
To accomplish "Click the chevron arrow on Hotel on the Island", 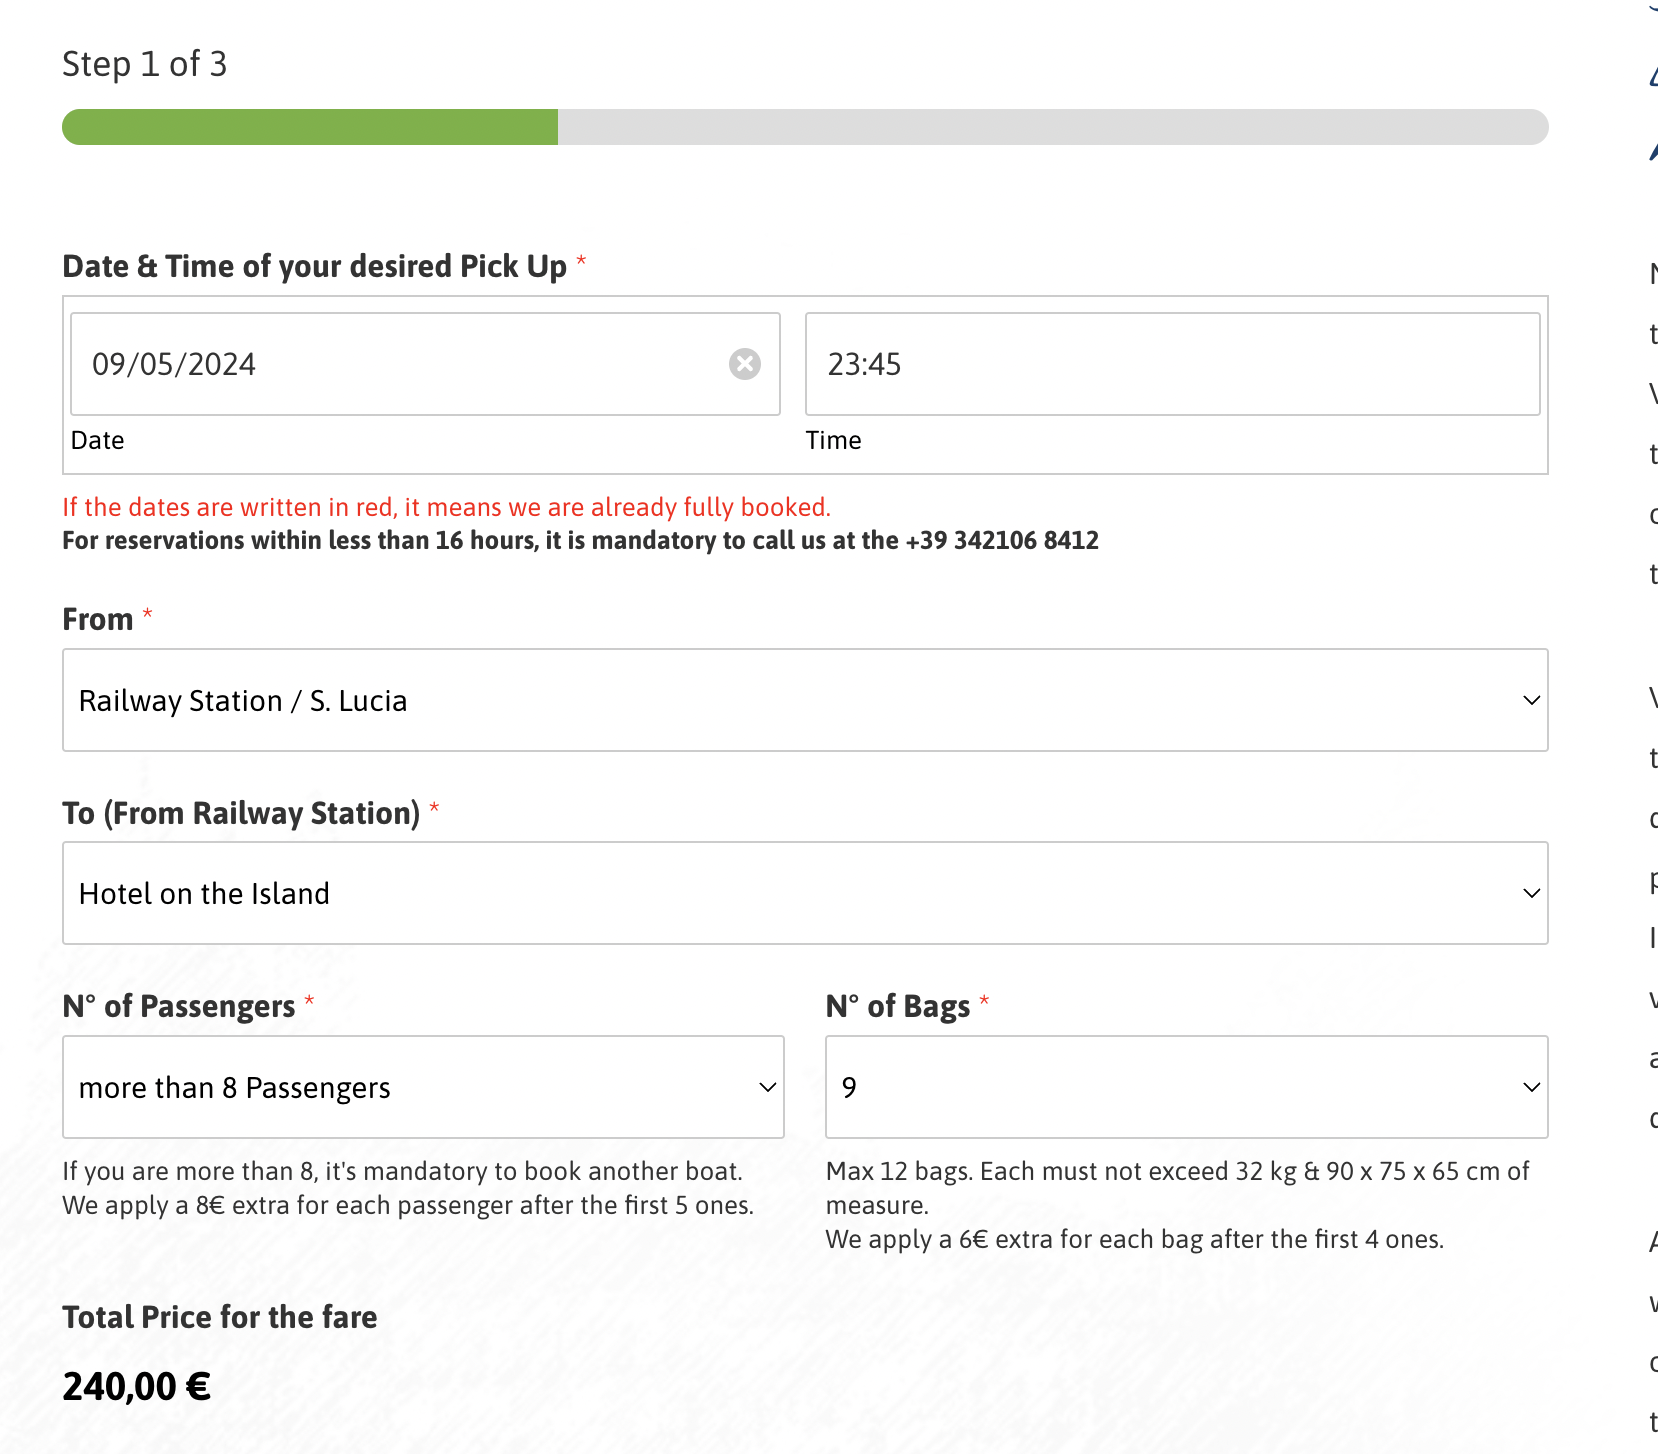I will pyautogui.click(x=1531, y=893).
